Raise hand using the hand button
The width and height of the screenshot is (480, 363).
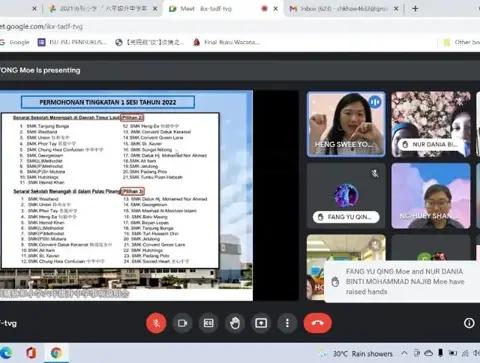tap(235, 323)
